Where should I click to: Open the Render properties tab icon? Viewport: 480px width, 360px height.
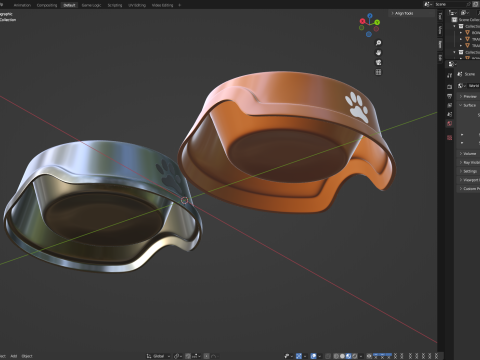coord(450,87)
